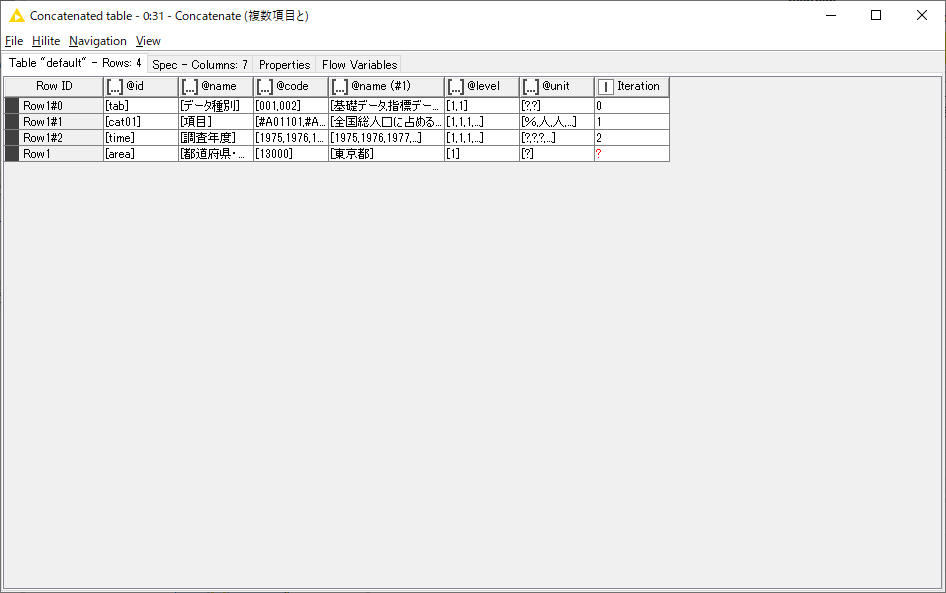Click the collection icon of @name (#1) column
The width and height of the screenshot is (946, 593).
[340, 87]
